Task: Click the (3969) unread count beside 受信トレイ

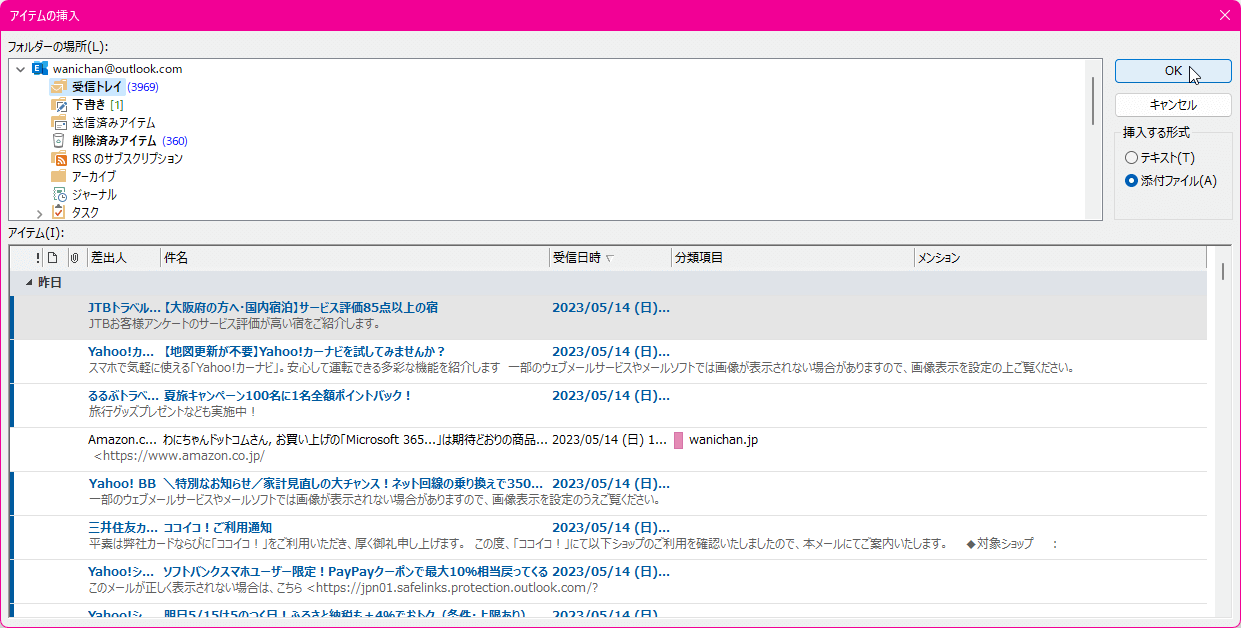Action: click(x=143, y=87)
